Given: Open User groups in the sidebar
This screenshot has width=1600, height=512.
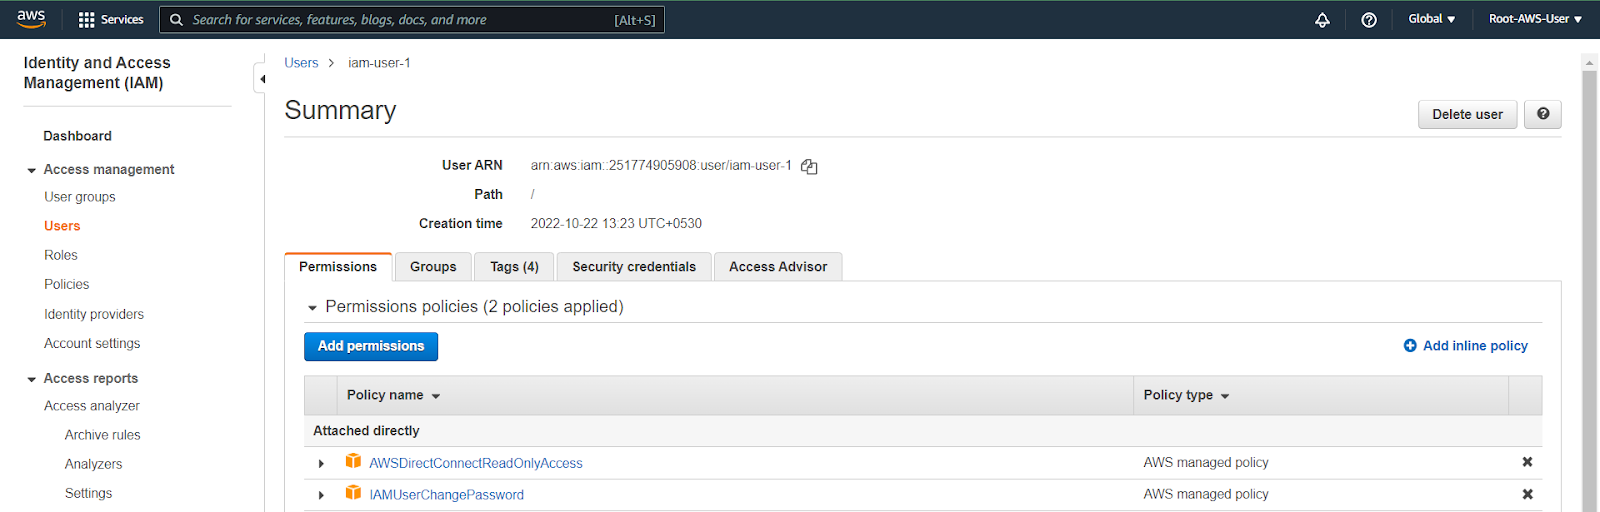Looking at the screenshot, I should (x=80, y=197).
